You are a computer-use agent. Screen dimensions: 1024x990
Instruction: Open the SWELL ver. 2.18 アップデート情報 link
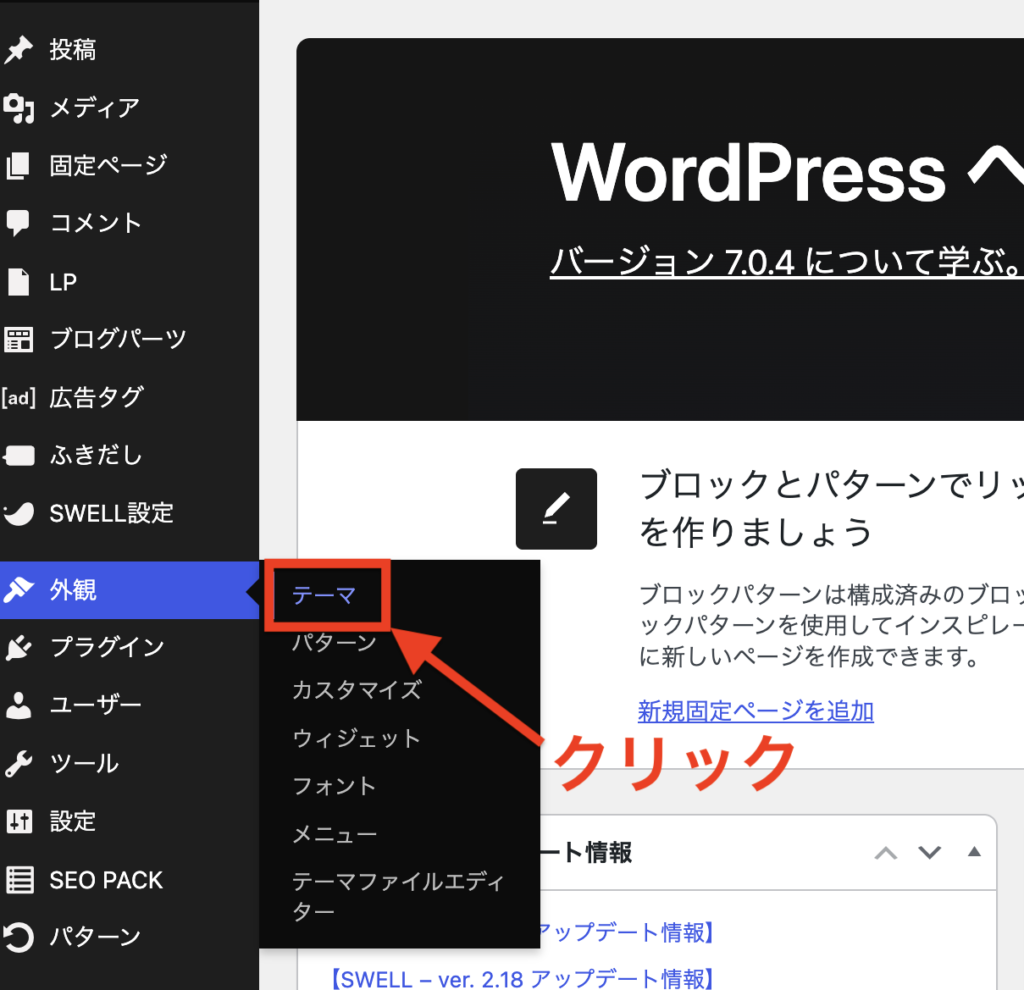(521, 979)
